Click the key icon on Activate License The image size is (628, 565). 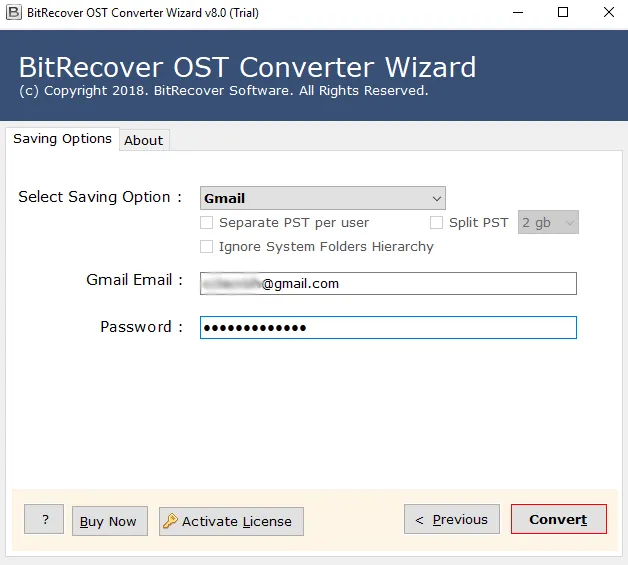[x=170, y=521]
